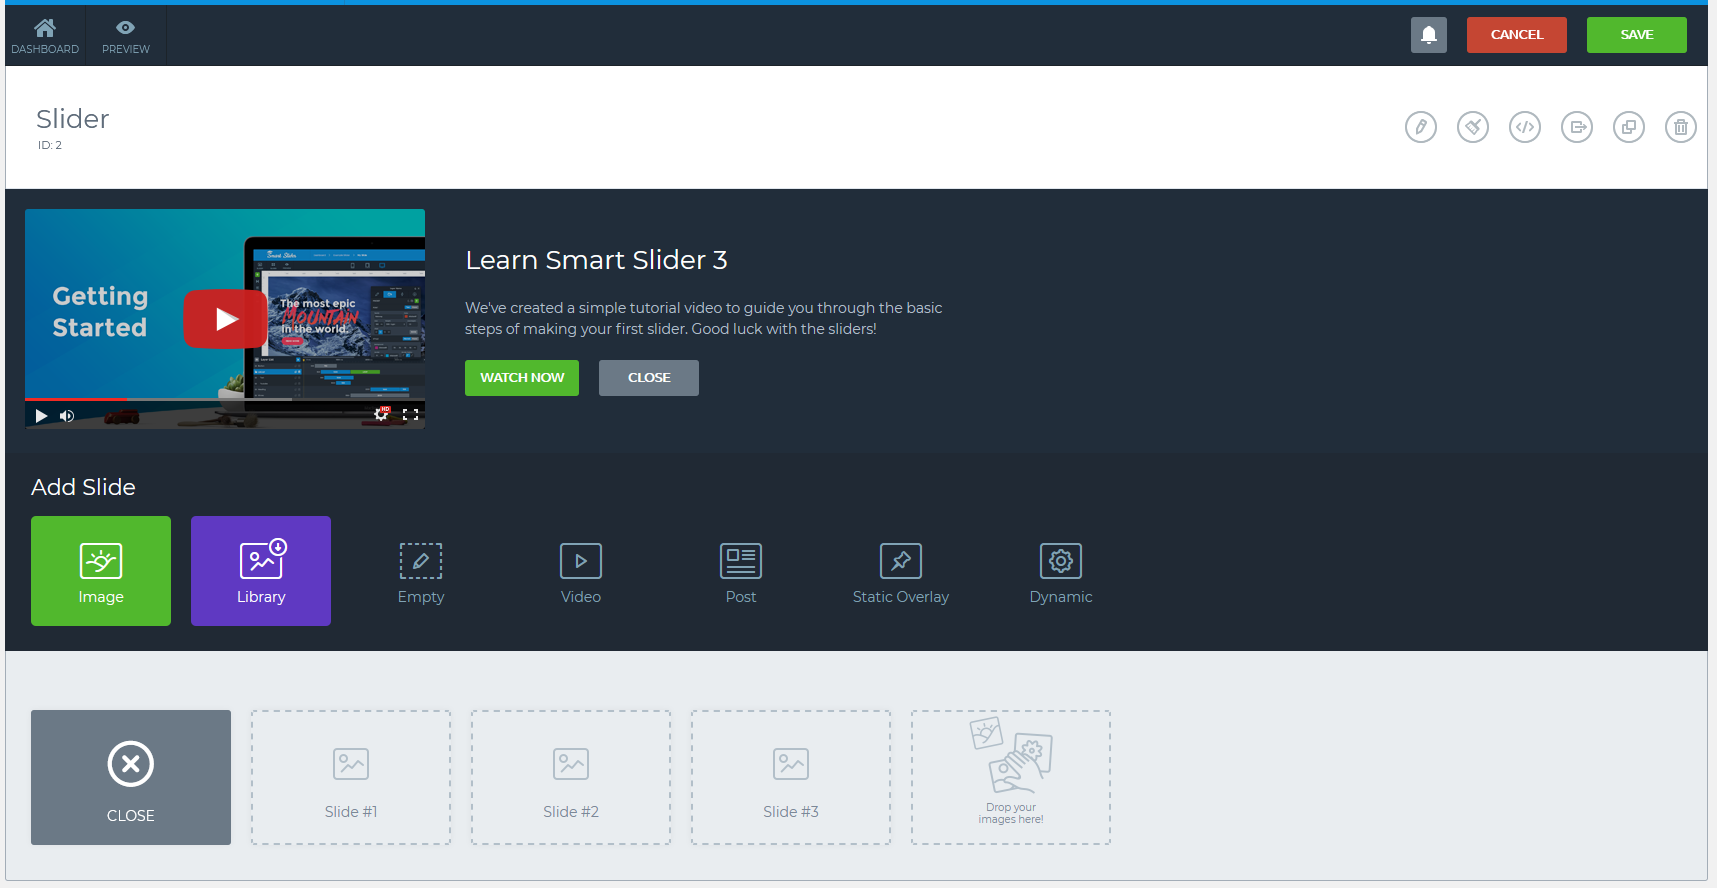Click the Watch Now button
Image resolution: width=1717 pixels, height=888 pixels.
(x=522, y=378)
